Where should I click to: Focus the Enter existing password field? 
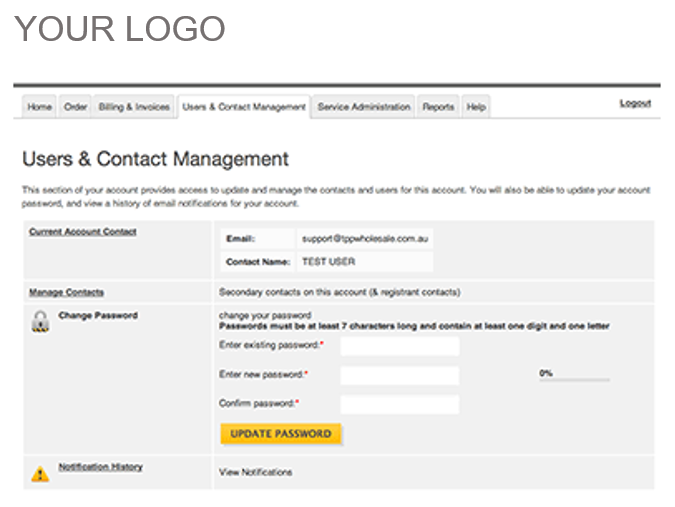(399, 346)
